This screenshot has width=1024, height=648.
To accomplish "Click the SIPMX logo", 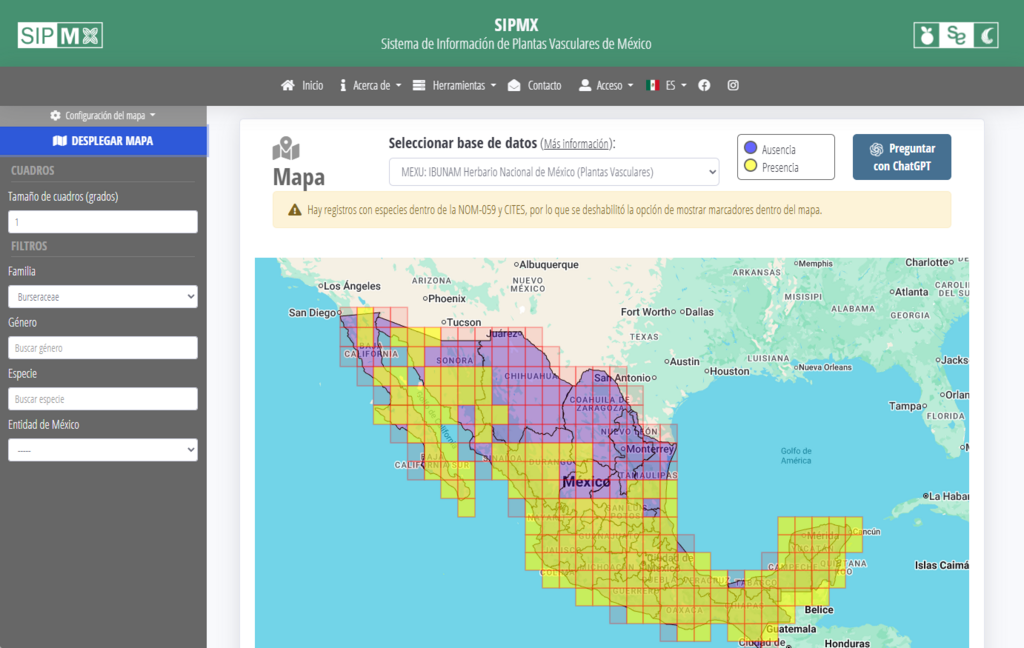I will coord(60,35).
